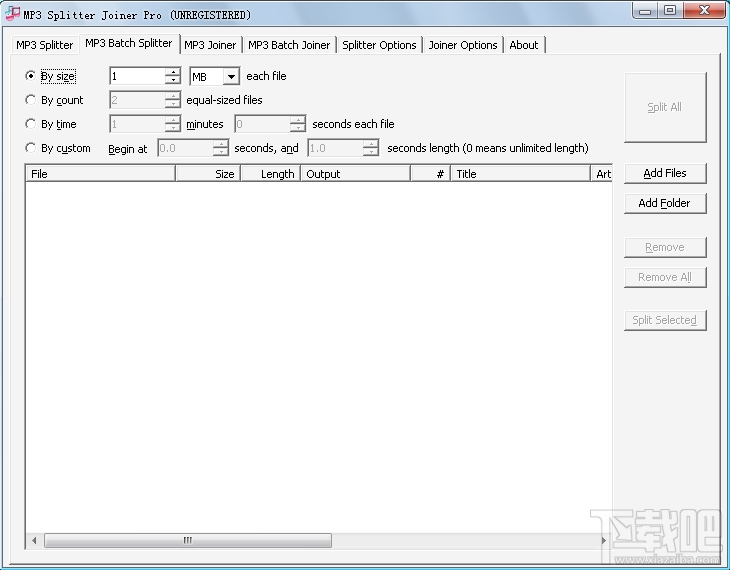The width and height of the screenshot is (730, 570).
Task: Select the By size radio button
Action: pos(30,75)
